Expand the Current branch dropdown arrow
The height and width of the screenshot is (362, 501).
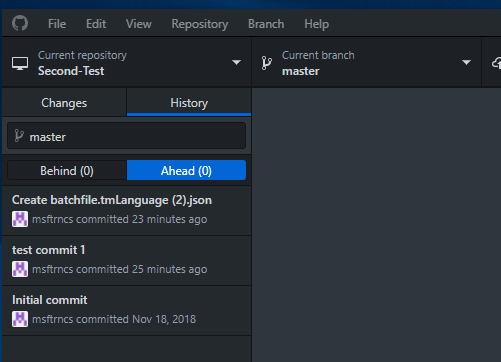coord(466,62)
